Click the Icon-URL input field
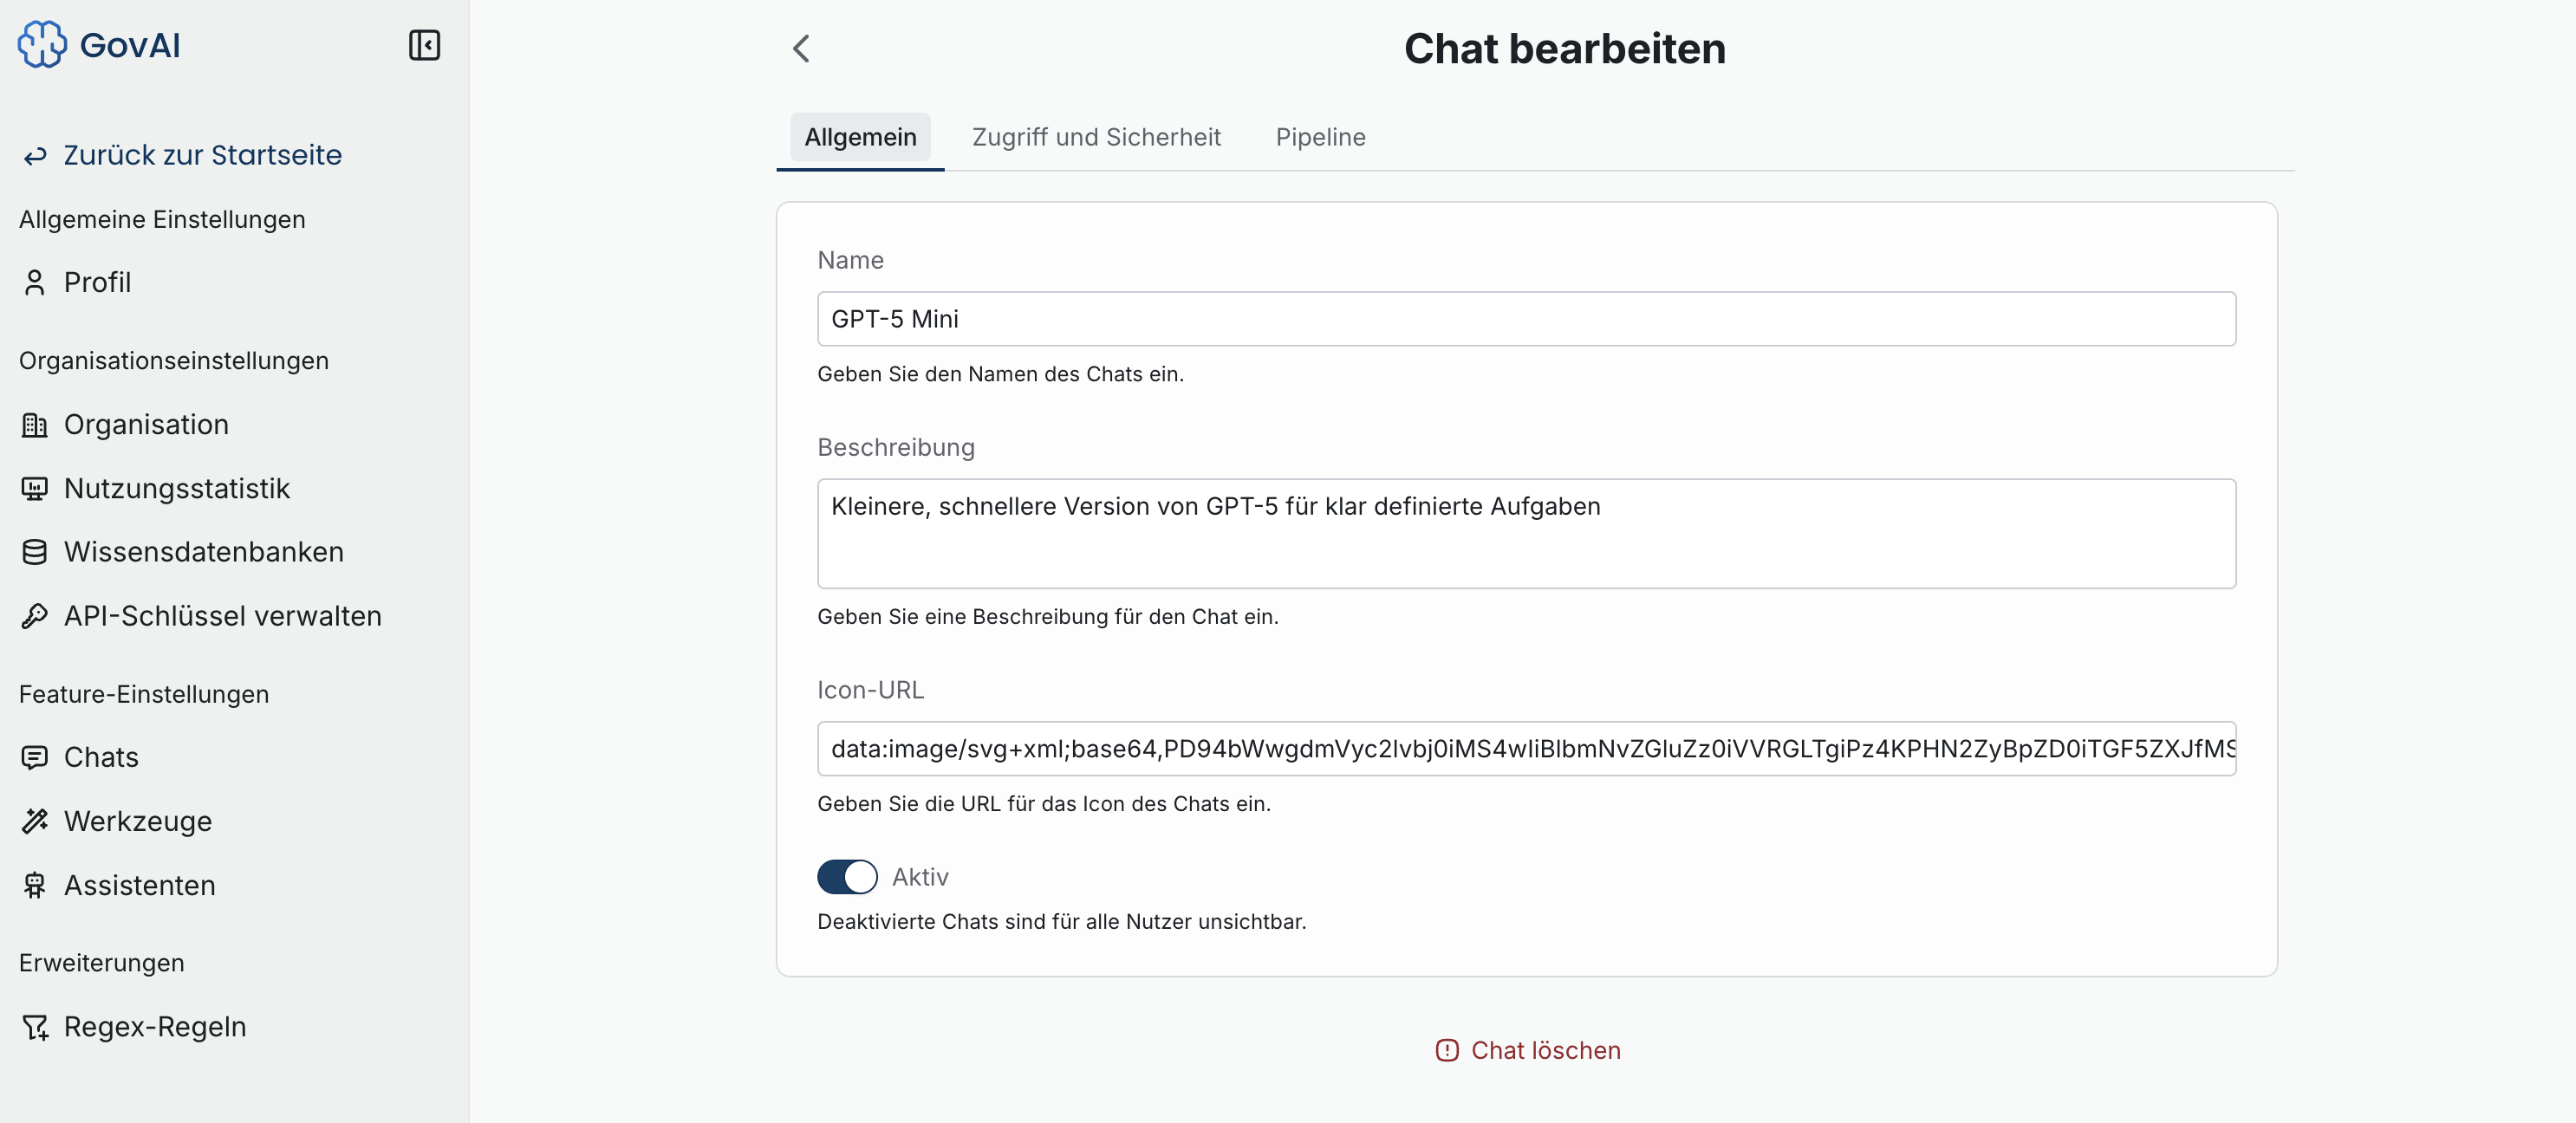The height and width of the screenshot is (1123, 2576). point(1526,749)
